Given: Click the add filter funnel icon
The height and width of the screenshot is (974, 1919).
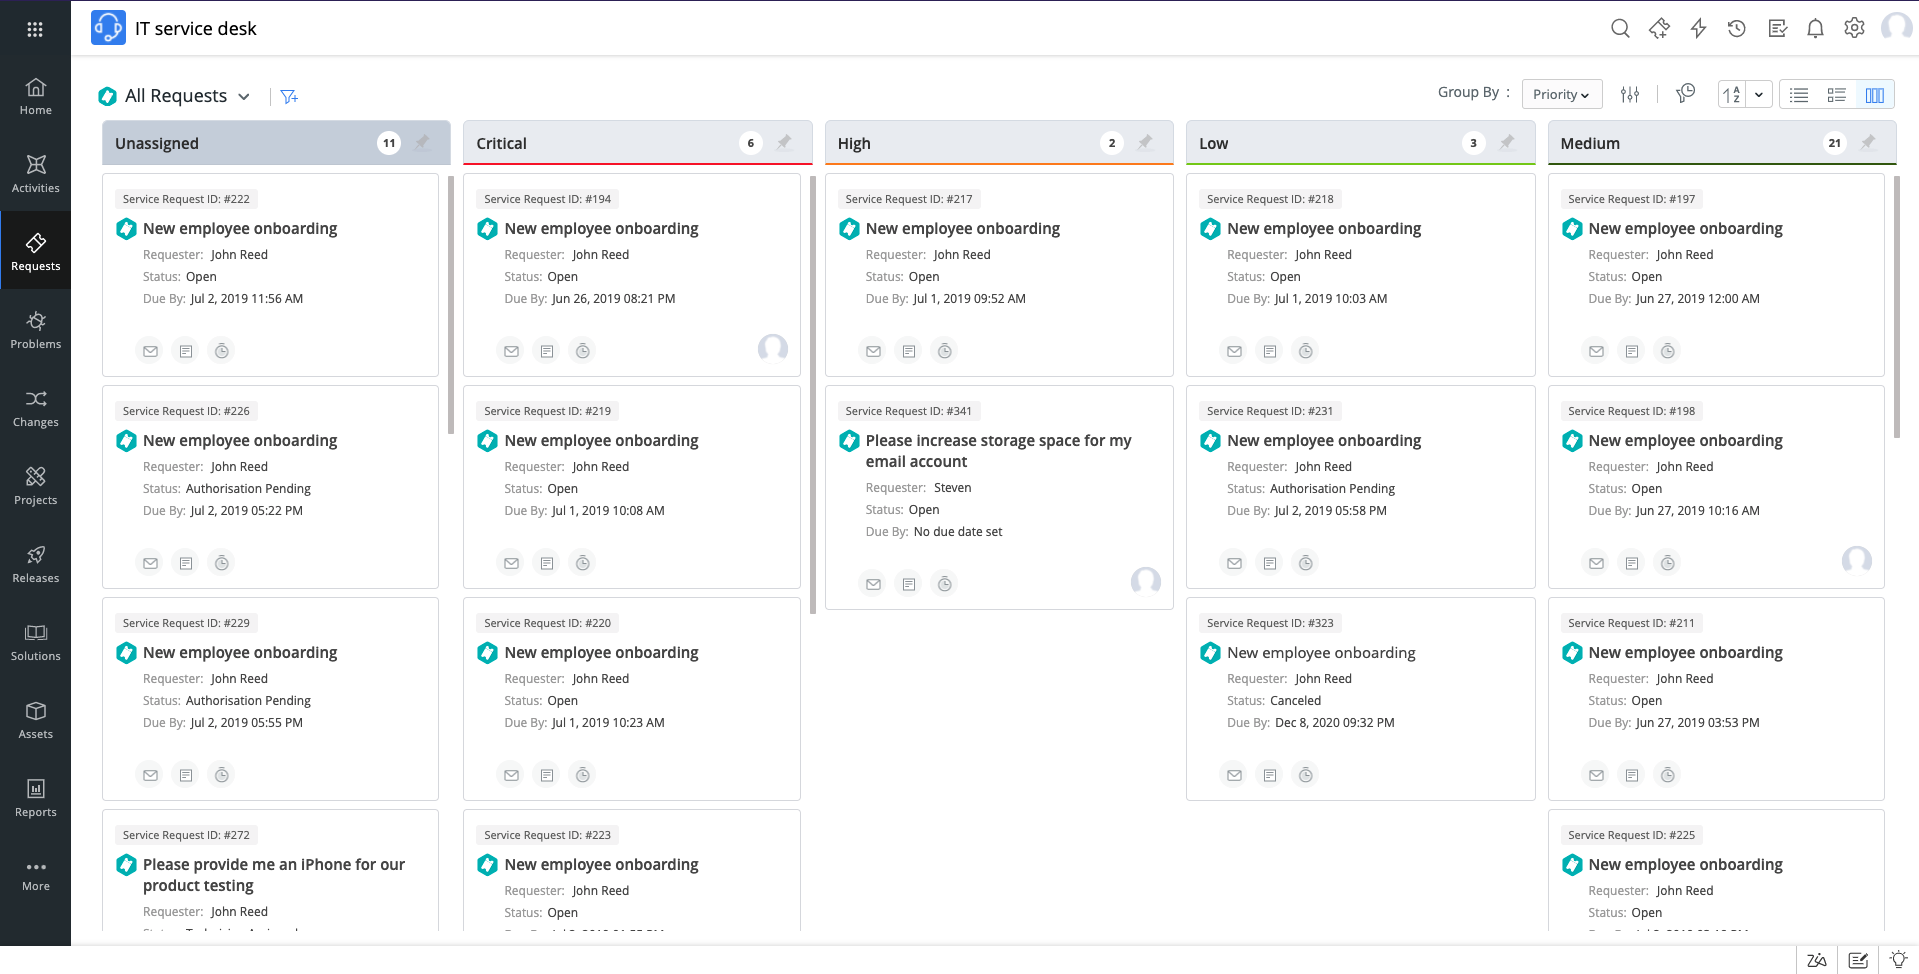Looking at the screenshot, I should (289, 96).
